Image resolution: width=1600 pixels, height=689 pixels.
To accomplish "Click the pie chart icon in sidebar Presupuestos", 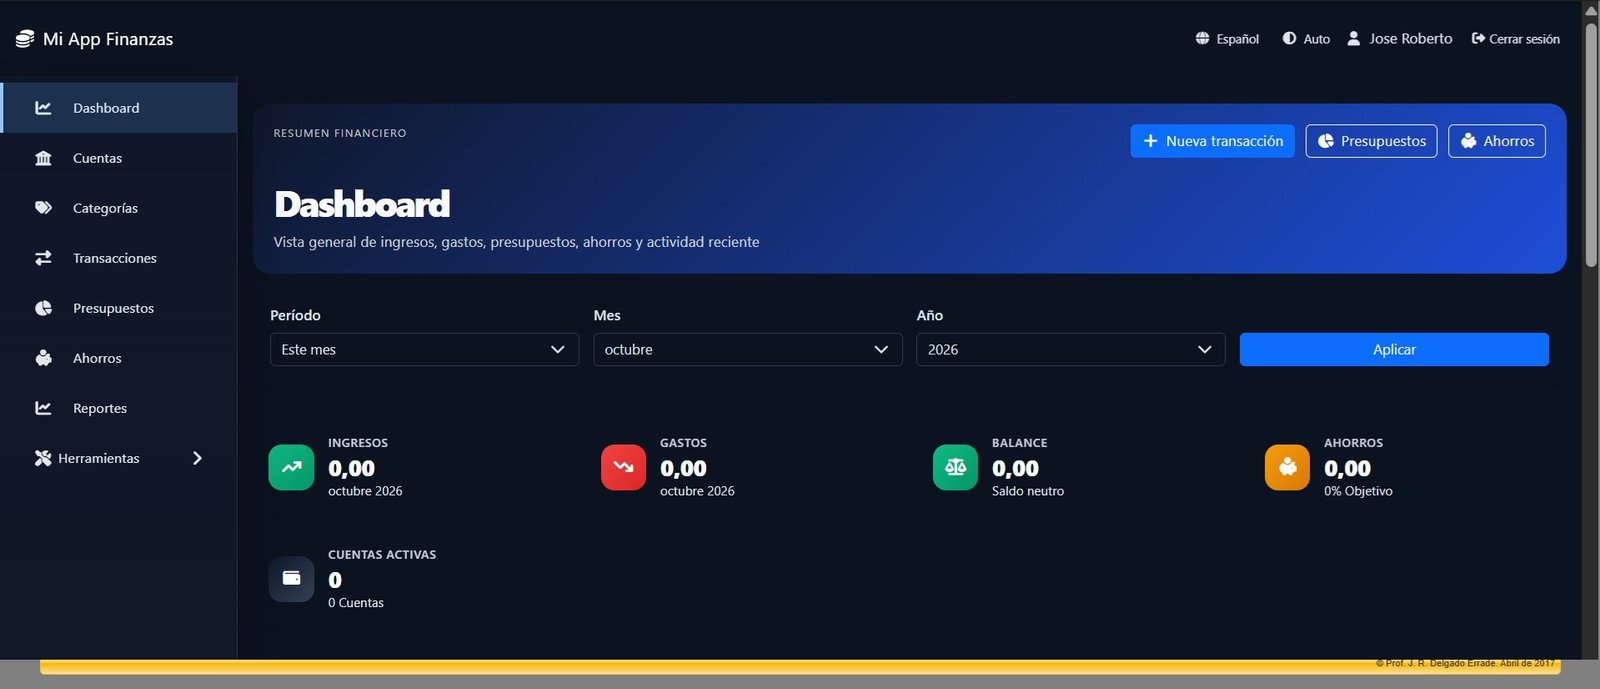I will coord(43,308).
